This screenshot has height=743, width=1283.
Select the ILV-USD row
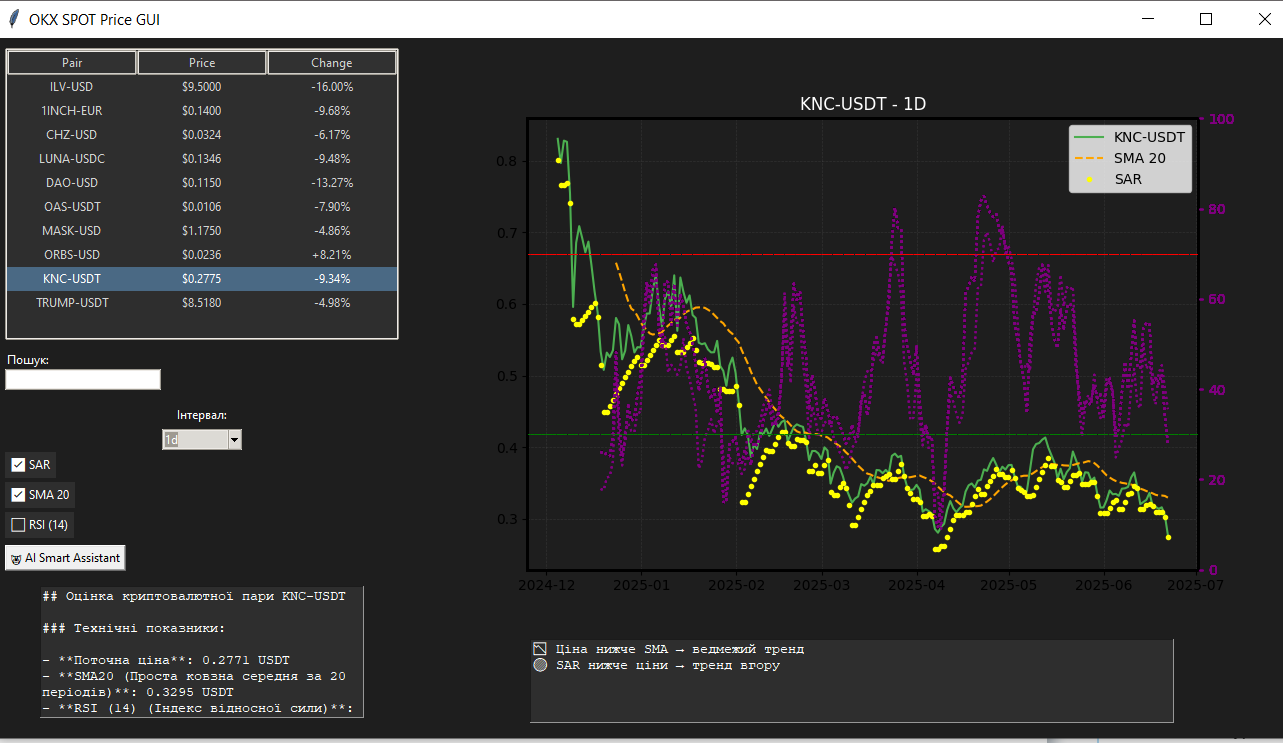coord(202,87)
